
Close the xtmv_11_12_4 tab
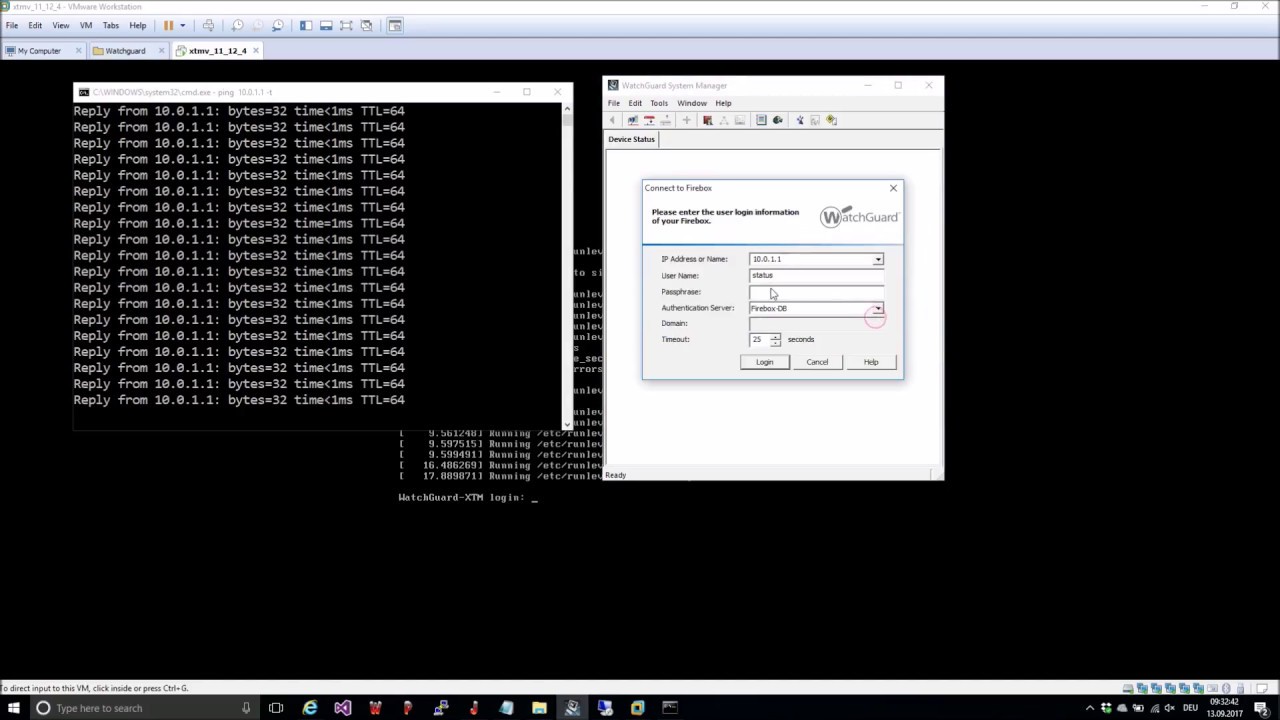(256, 50)
